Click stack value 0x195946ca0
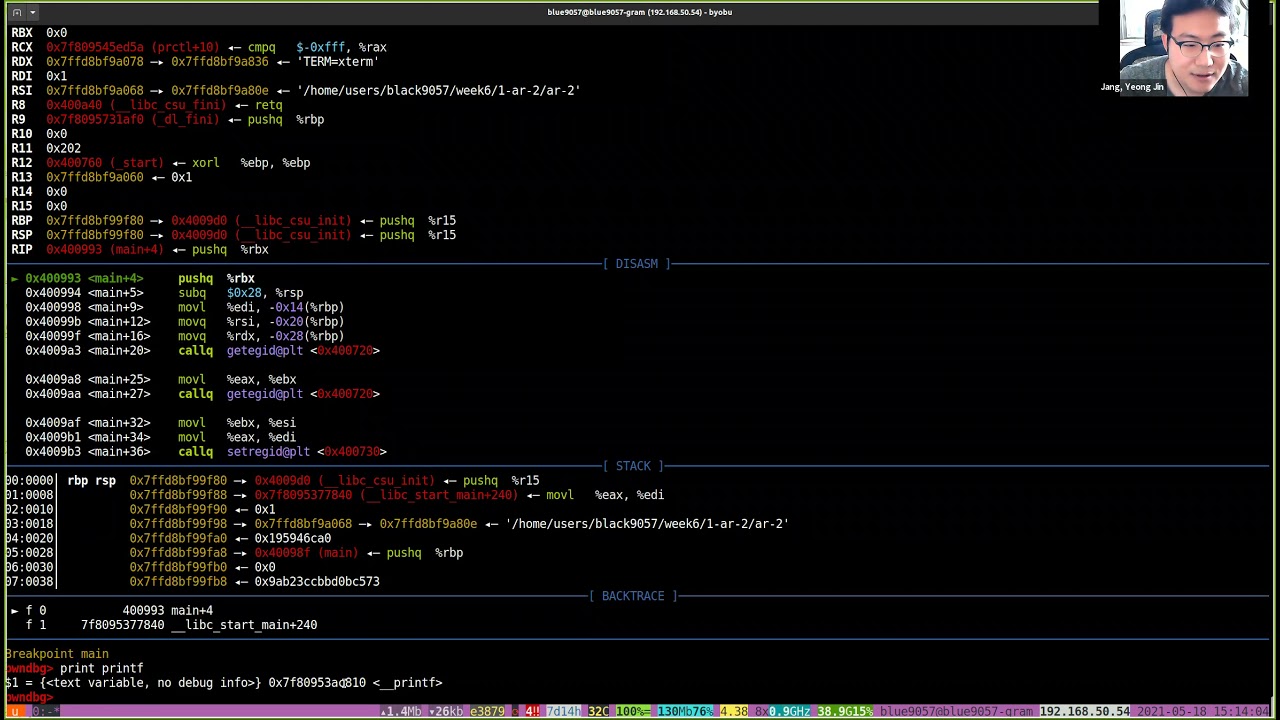The image size is (1280, 720). click(x=293, y=538)
